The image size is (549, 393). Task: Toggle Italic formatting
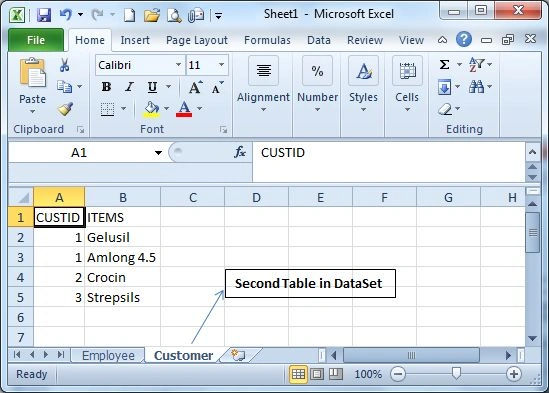click(x=130, y=87)
